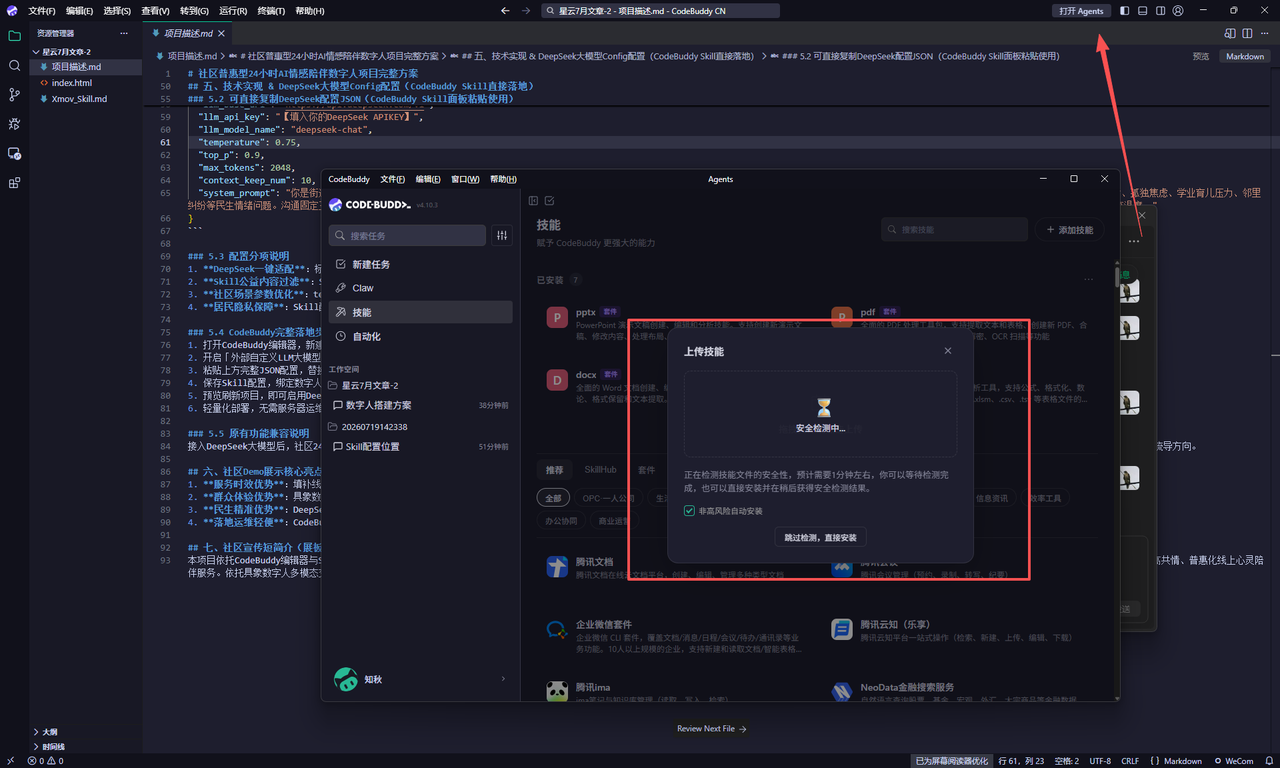Close the 项目描述.md editor tab

[221, 33]
